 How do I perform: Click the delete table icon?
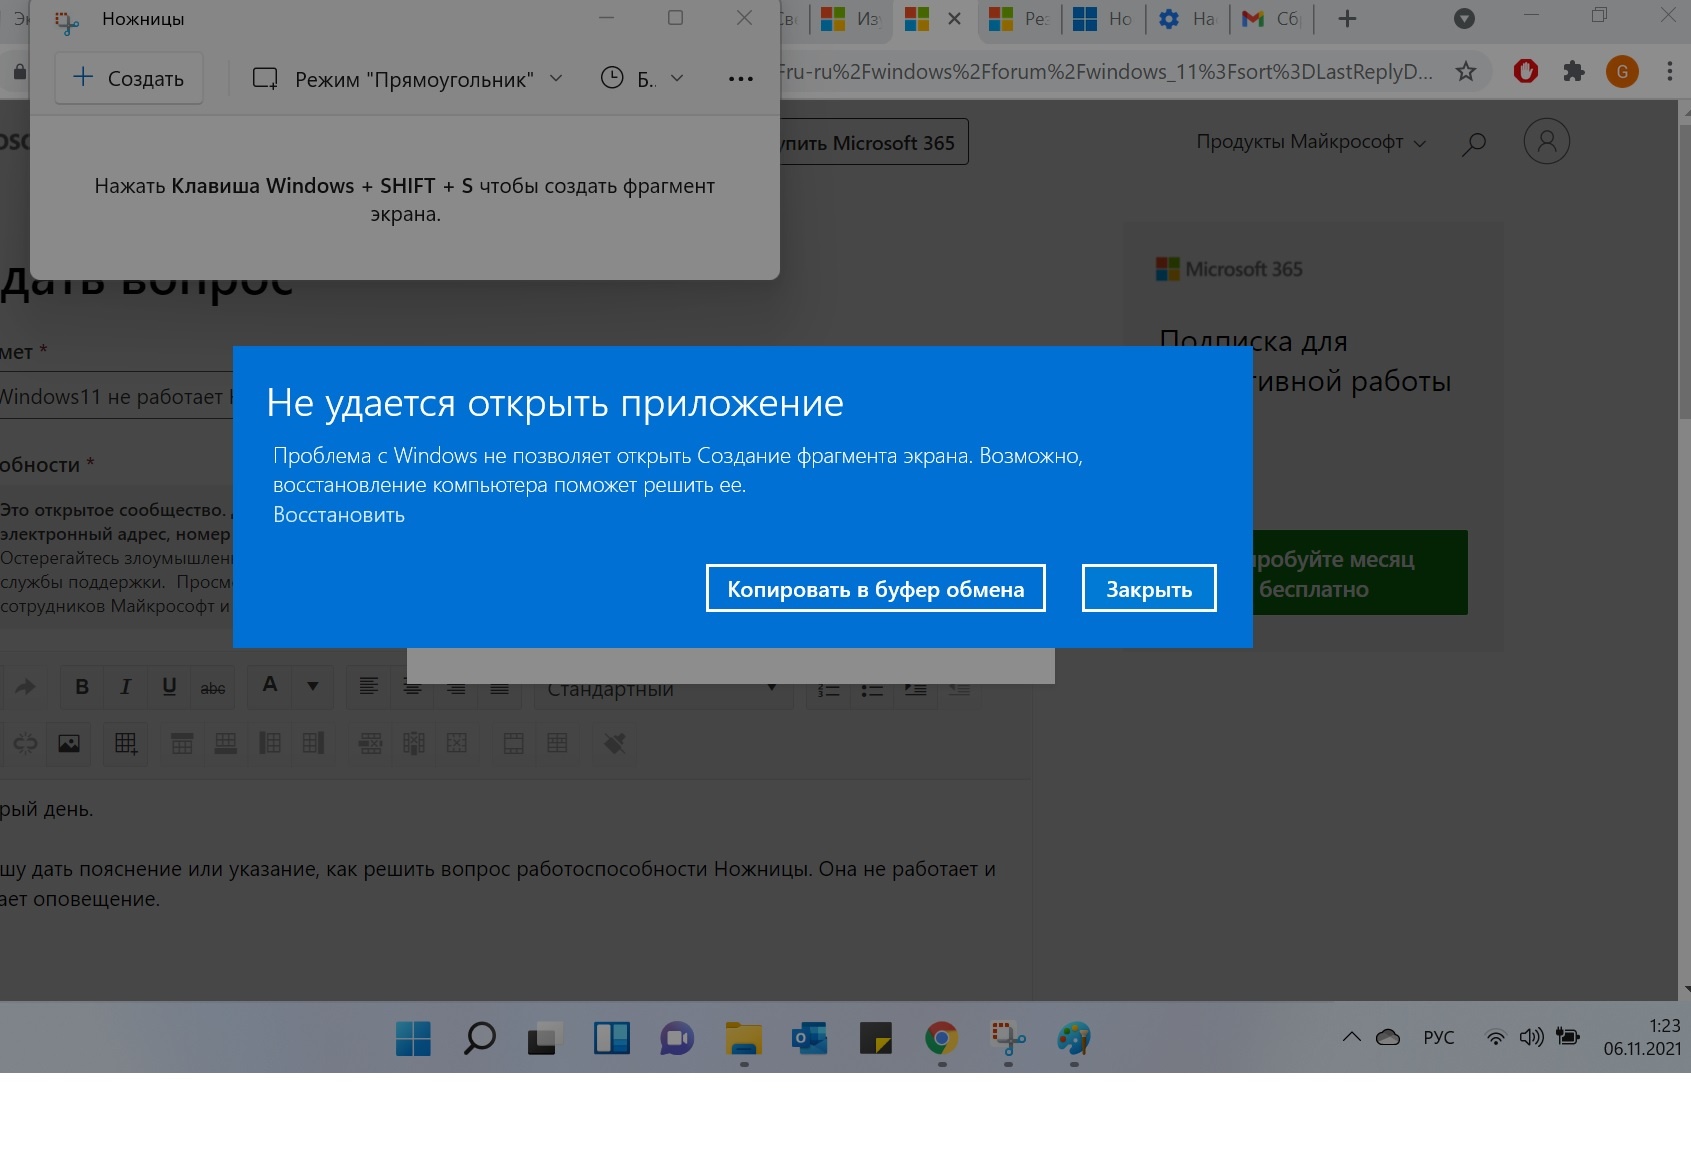(457, 743)
